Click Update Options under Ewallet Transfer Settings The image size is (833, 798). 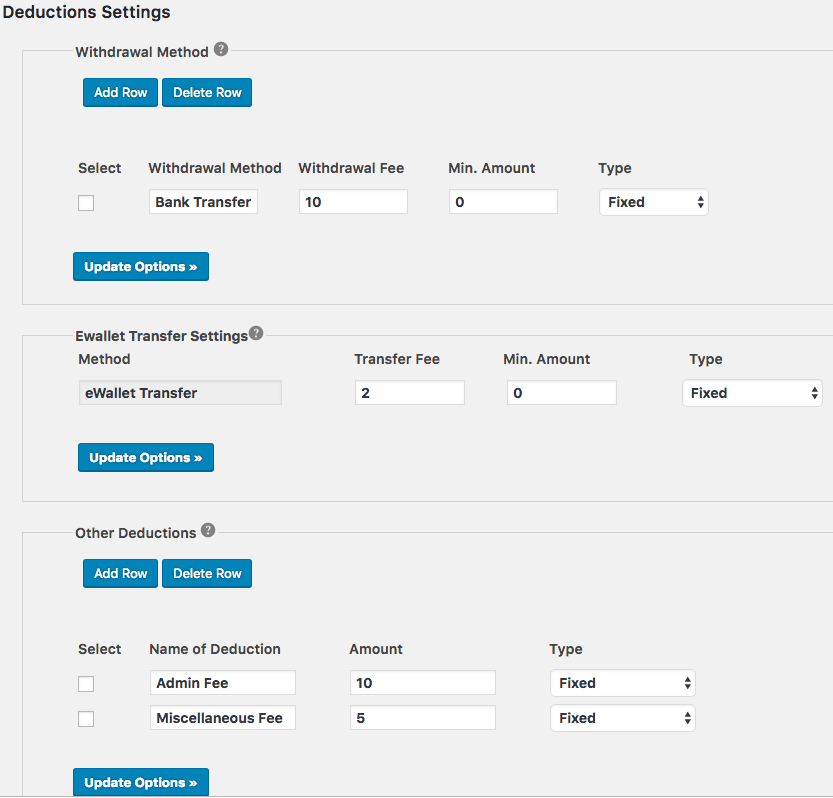(x=146, y=457)
